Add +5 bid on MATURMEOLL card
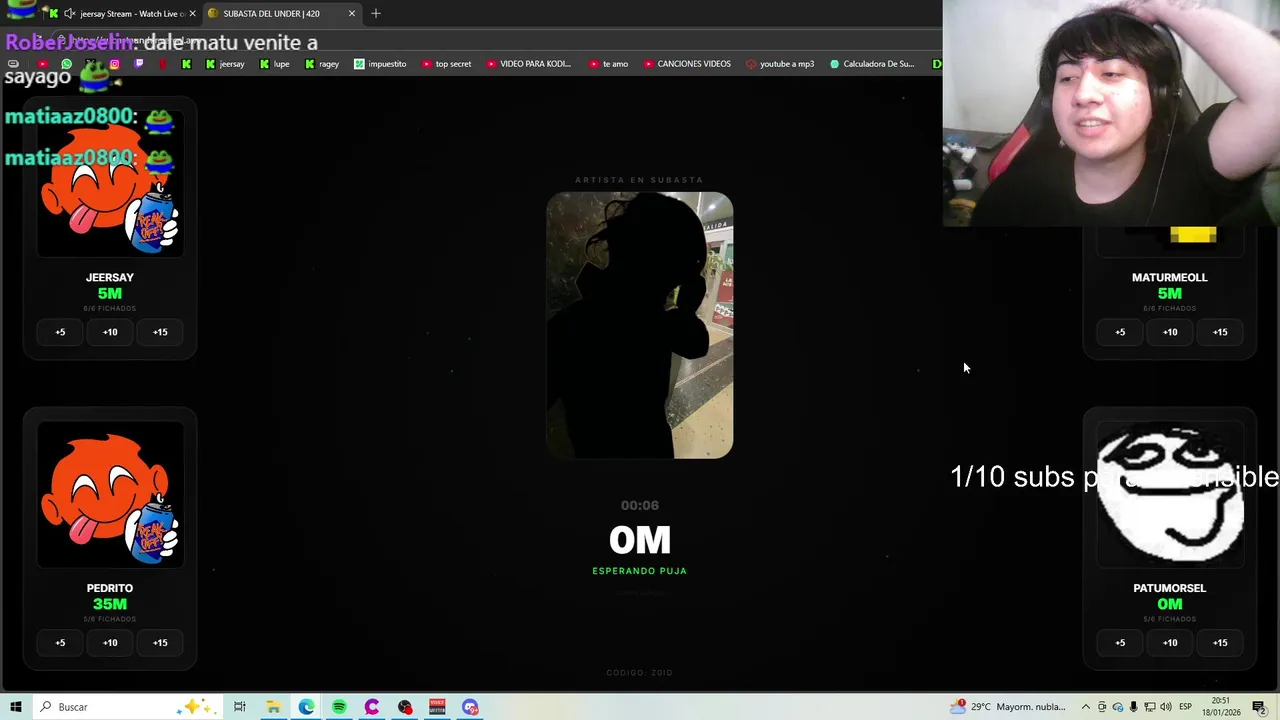This screenshot has height=720, width=1280. point(1120,332)
